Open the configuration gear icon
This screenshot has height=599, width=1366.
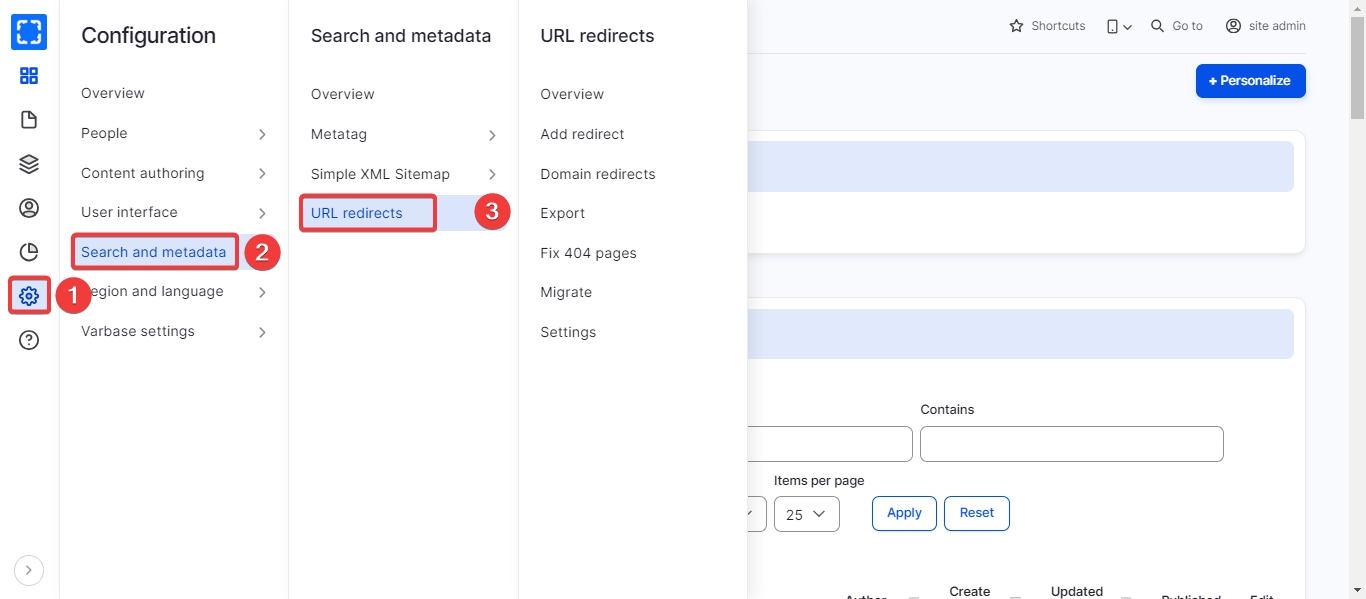(x=29, y=296)
